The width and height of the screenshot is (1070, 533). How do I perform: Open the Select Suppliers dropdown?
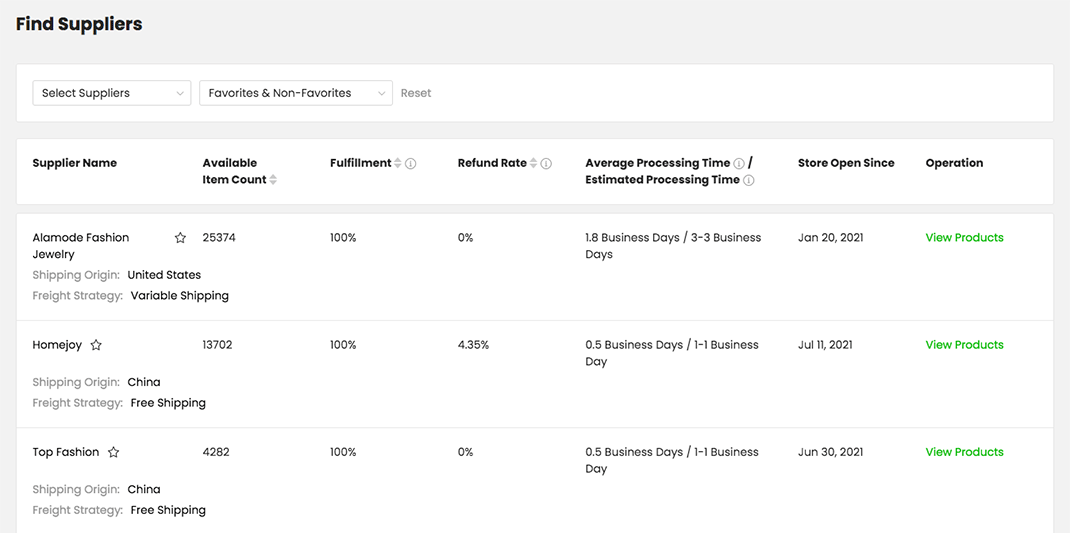tap(112, 93)
